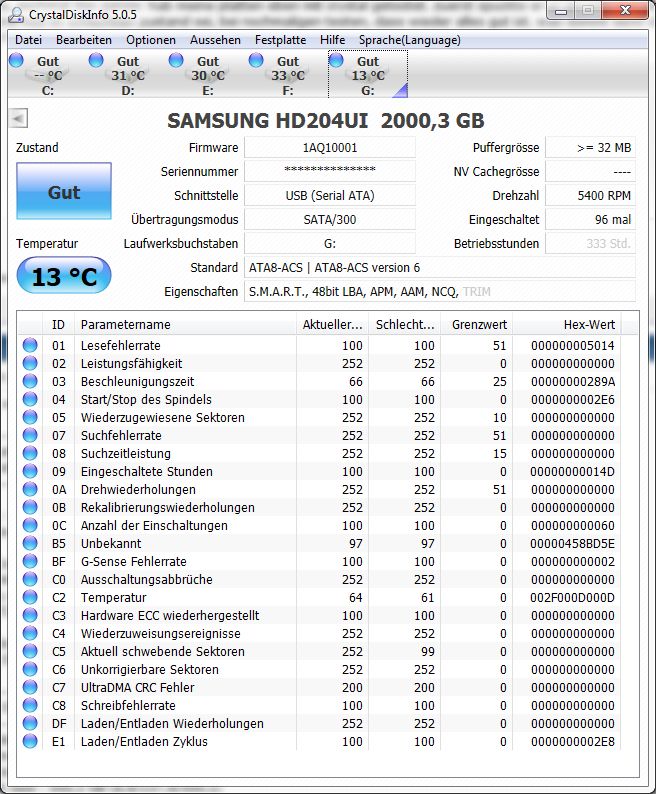Click status icon of G-Sense Fehlerrate row
The image size is (656, 794).
(x=30, y=561)
